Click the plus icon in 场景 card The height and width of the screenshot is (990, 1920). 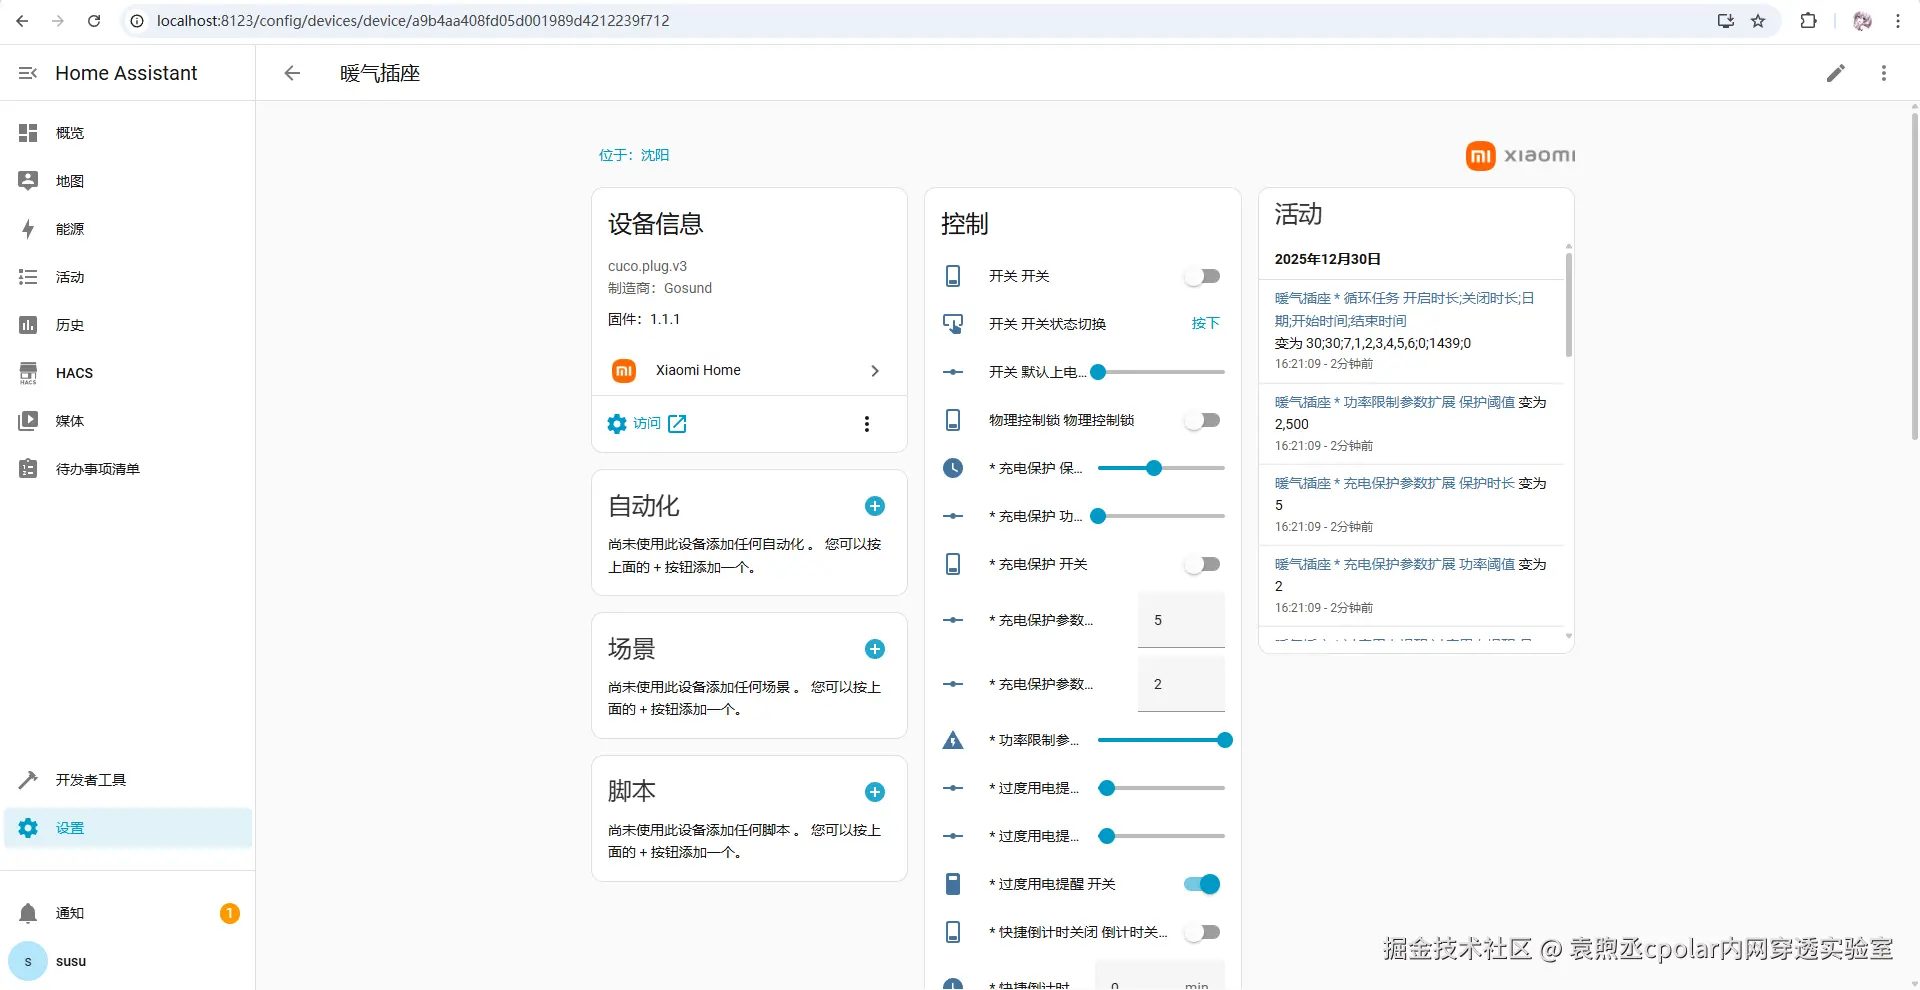(x=875, y=649)
